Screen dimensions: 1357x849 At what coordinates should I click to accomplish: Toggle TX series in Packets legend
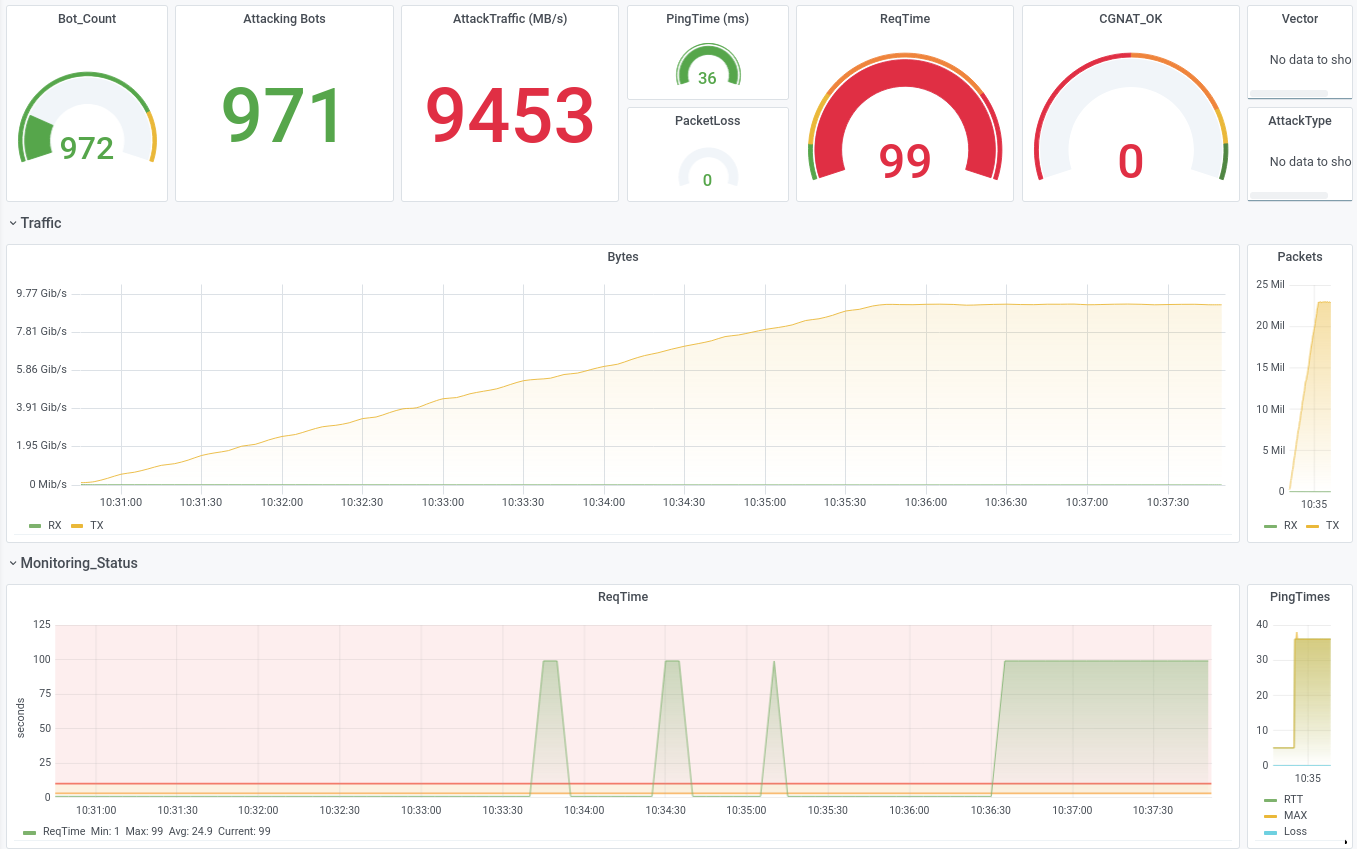click(1332, 525)
